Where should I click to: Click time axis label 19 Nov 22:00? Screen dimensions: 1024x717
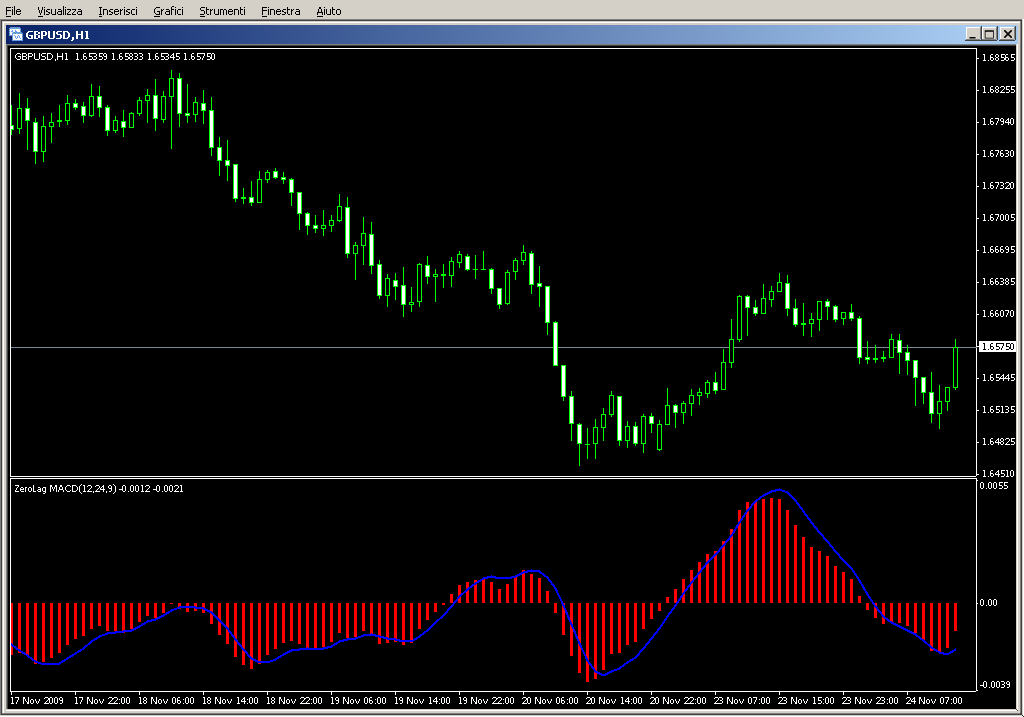tap(487, 701)
